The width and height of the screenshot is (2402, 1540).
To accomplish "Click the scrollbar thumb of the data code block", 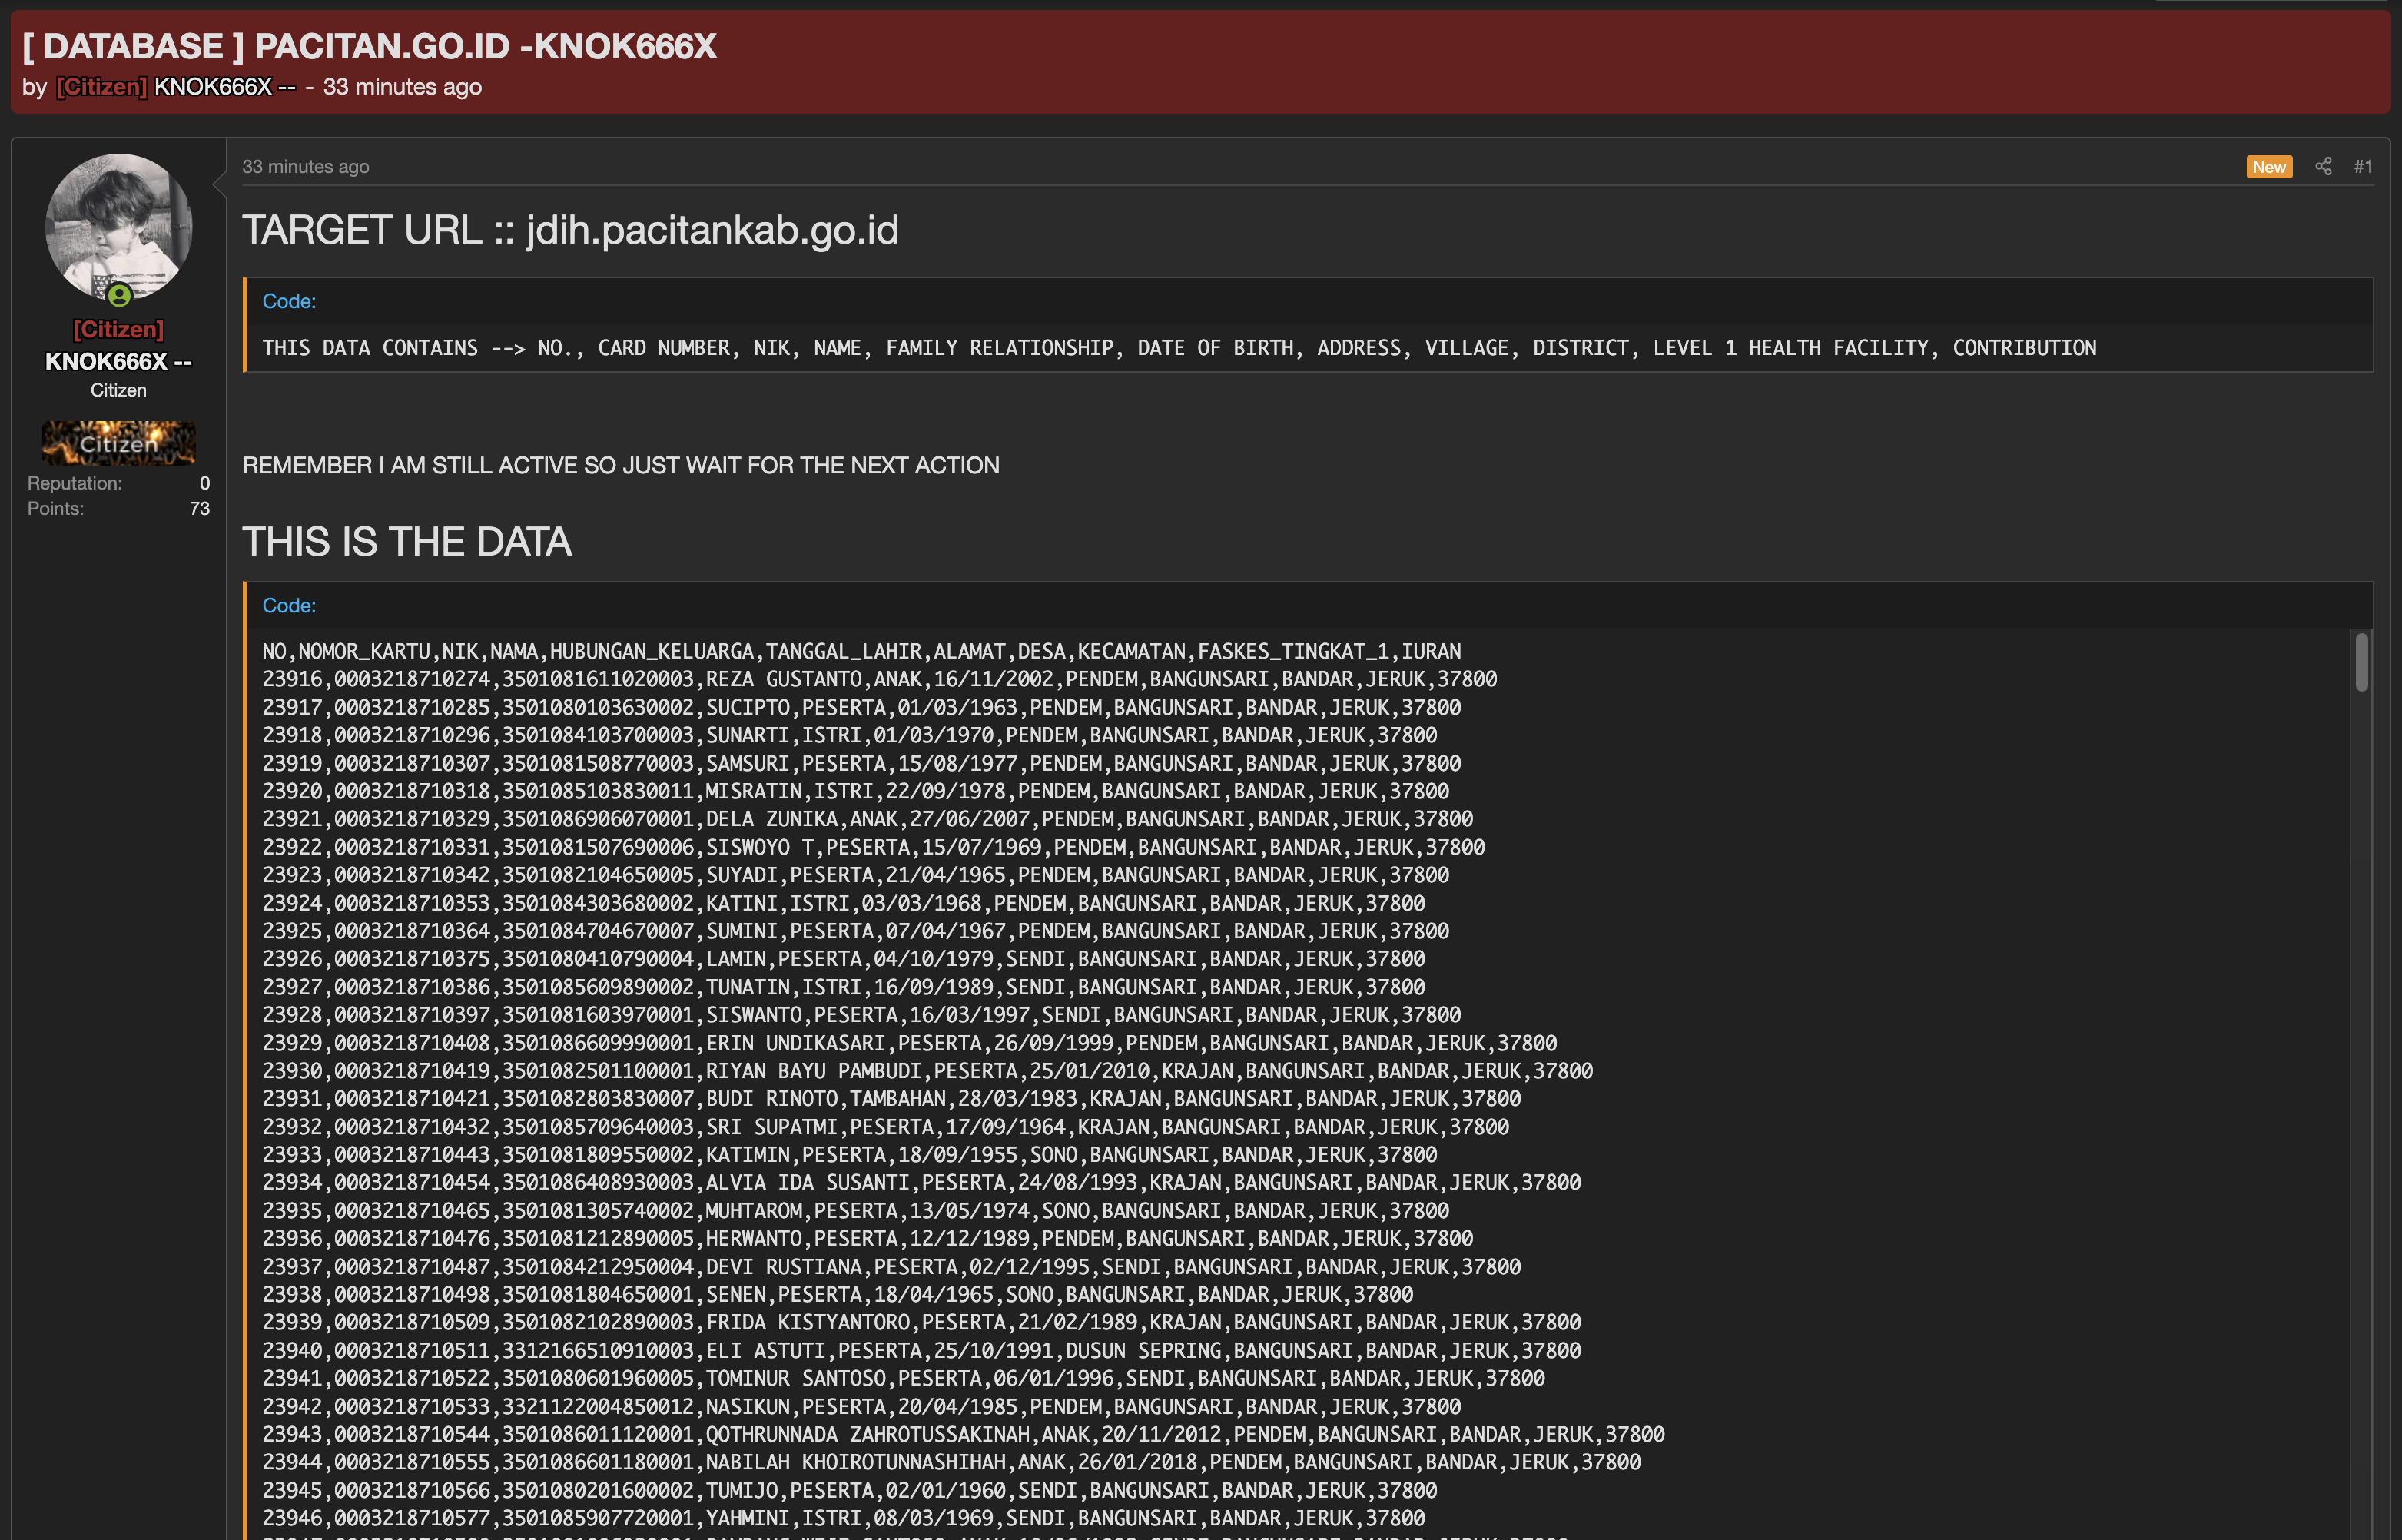I will (2362, 662).
